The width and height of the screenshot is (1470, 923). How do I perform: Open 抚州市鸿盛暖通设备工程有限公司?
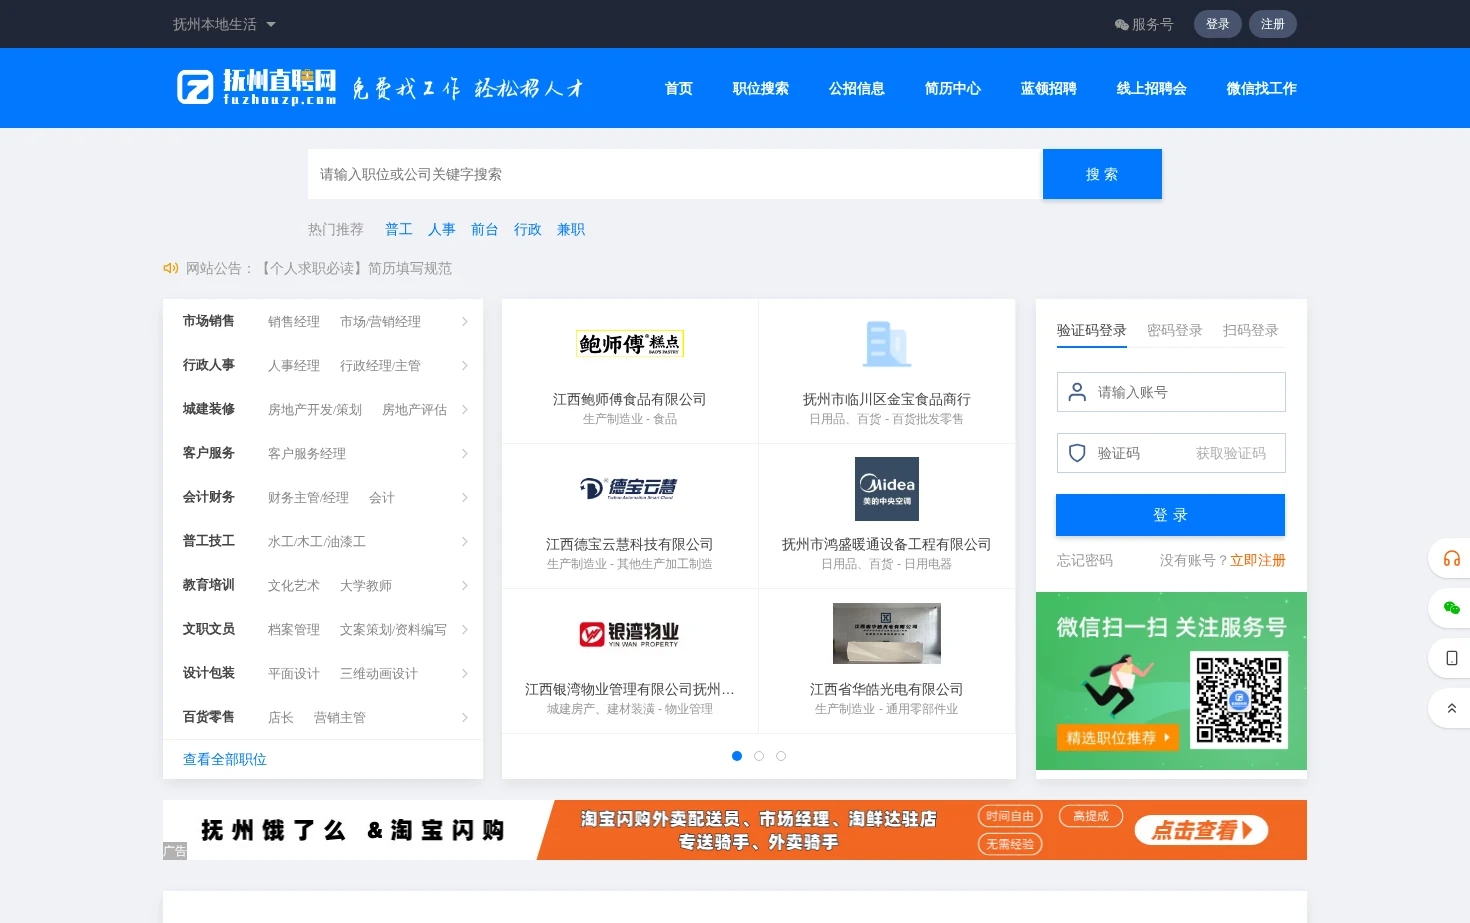pos(887,544)
